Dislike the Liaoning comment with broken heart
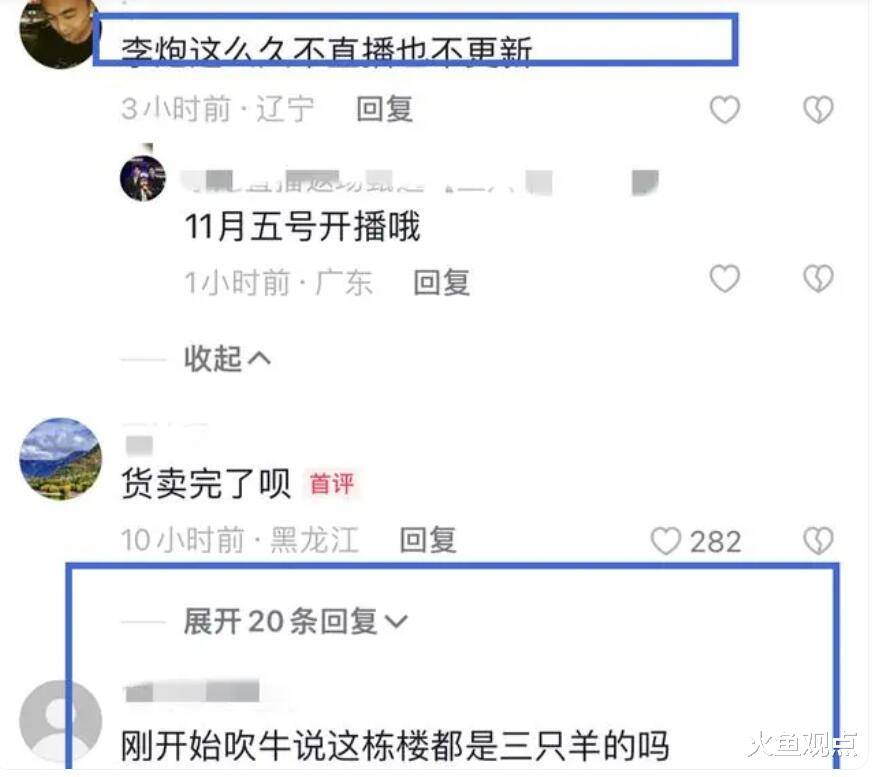The width and height of the screenshot is (872, 777). (x=818, y=110)
